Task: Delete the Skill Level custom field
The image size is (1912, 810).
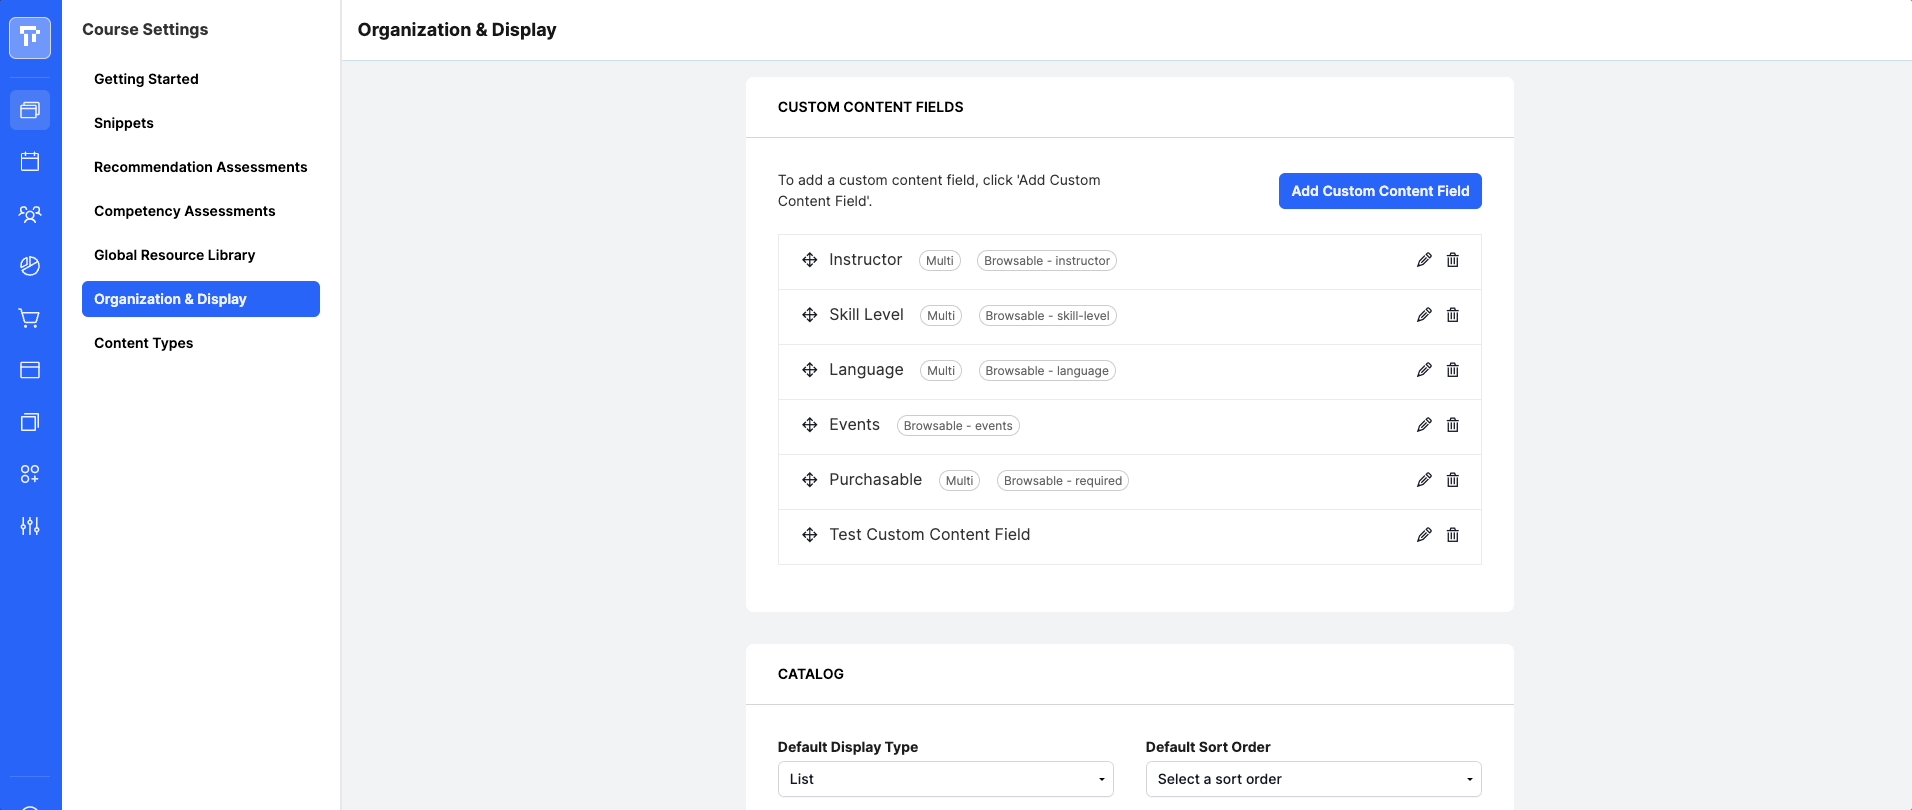Action: pyautogui.click(x=1453, y=315)
